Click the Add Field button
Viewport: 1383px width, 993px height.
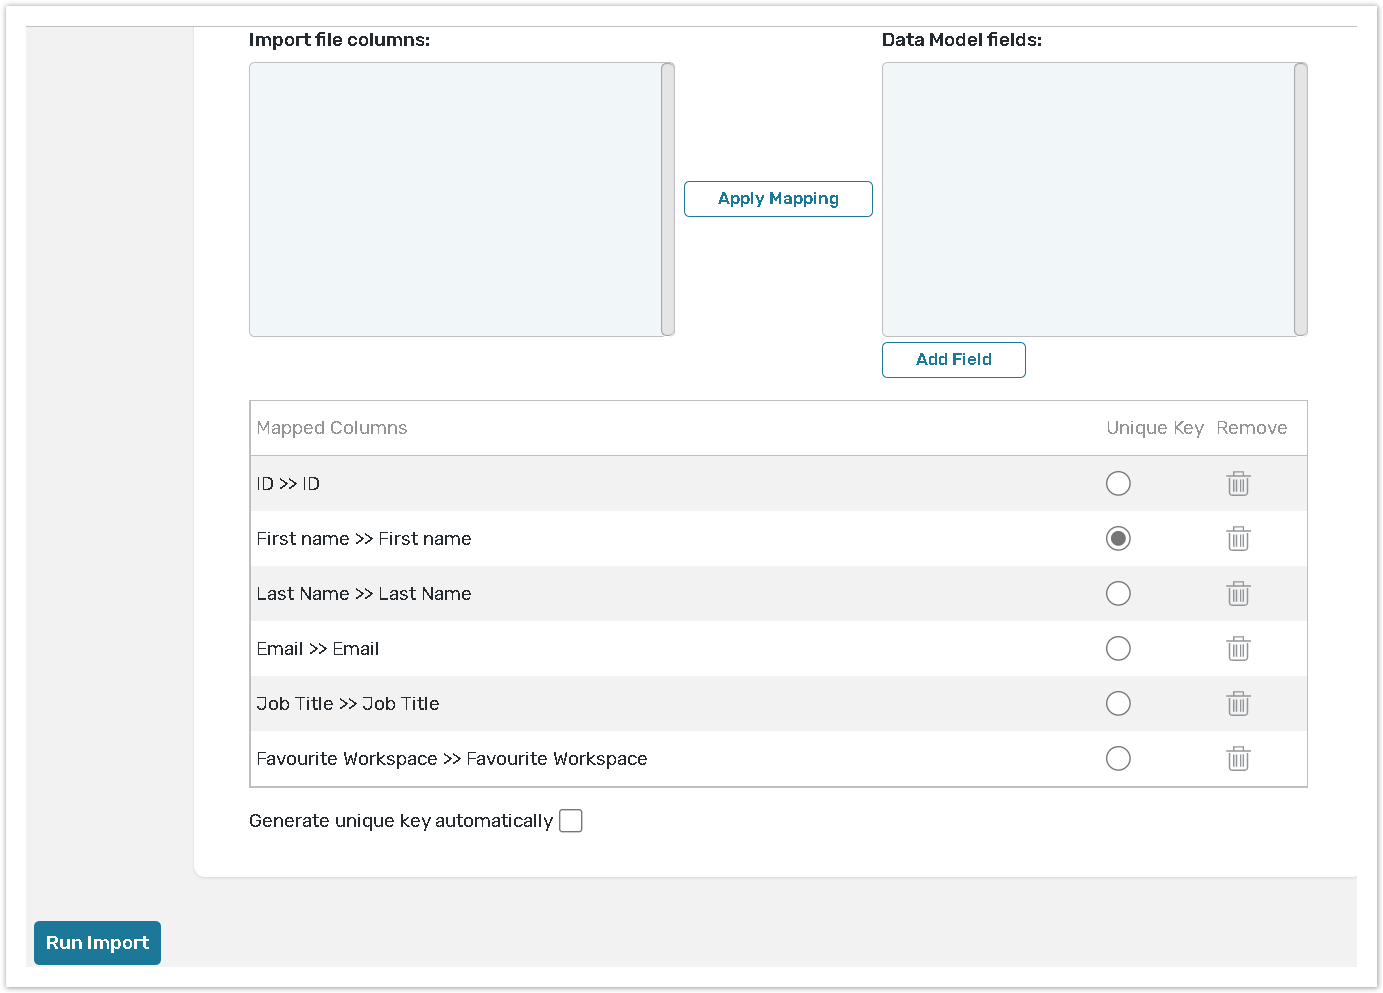(953, 360)
